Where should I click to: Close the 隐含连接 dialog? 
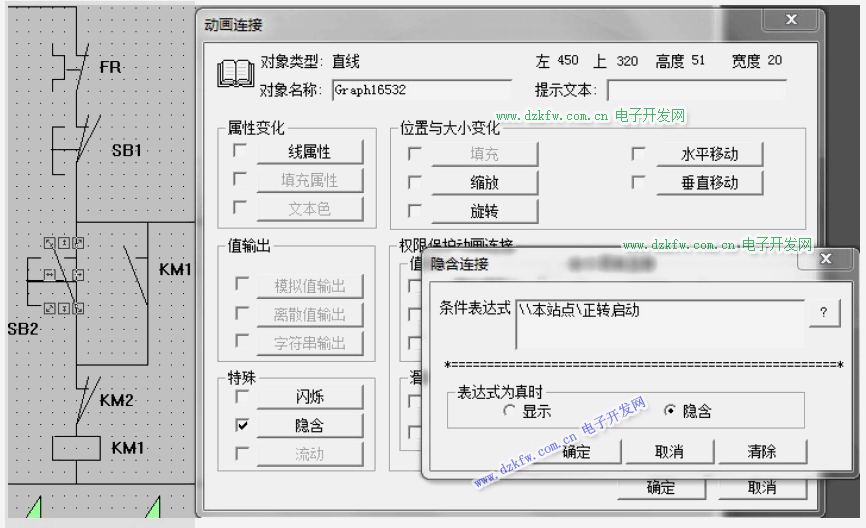(x=826, y=261)
